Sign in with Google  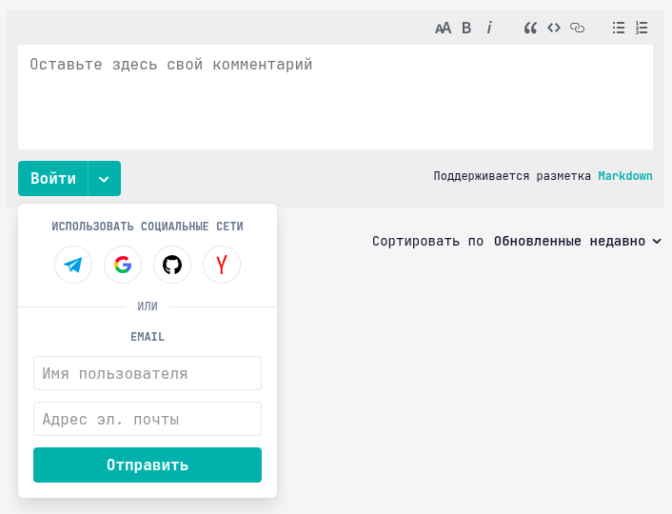pos(123,265)
